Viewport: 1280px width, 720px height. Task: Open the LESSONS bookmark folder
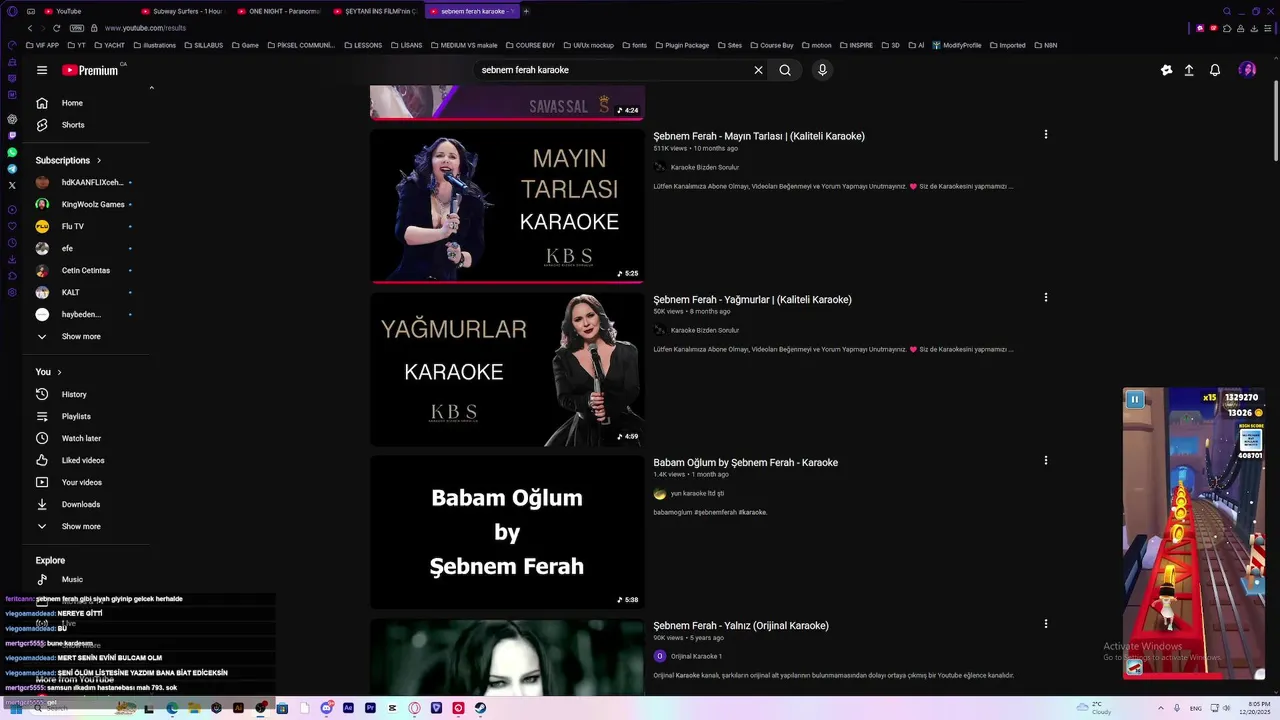(363, 45)
